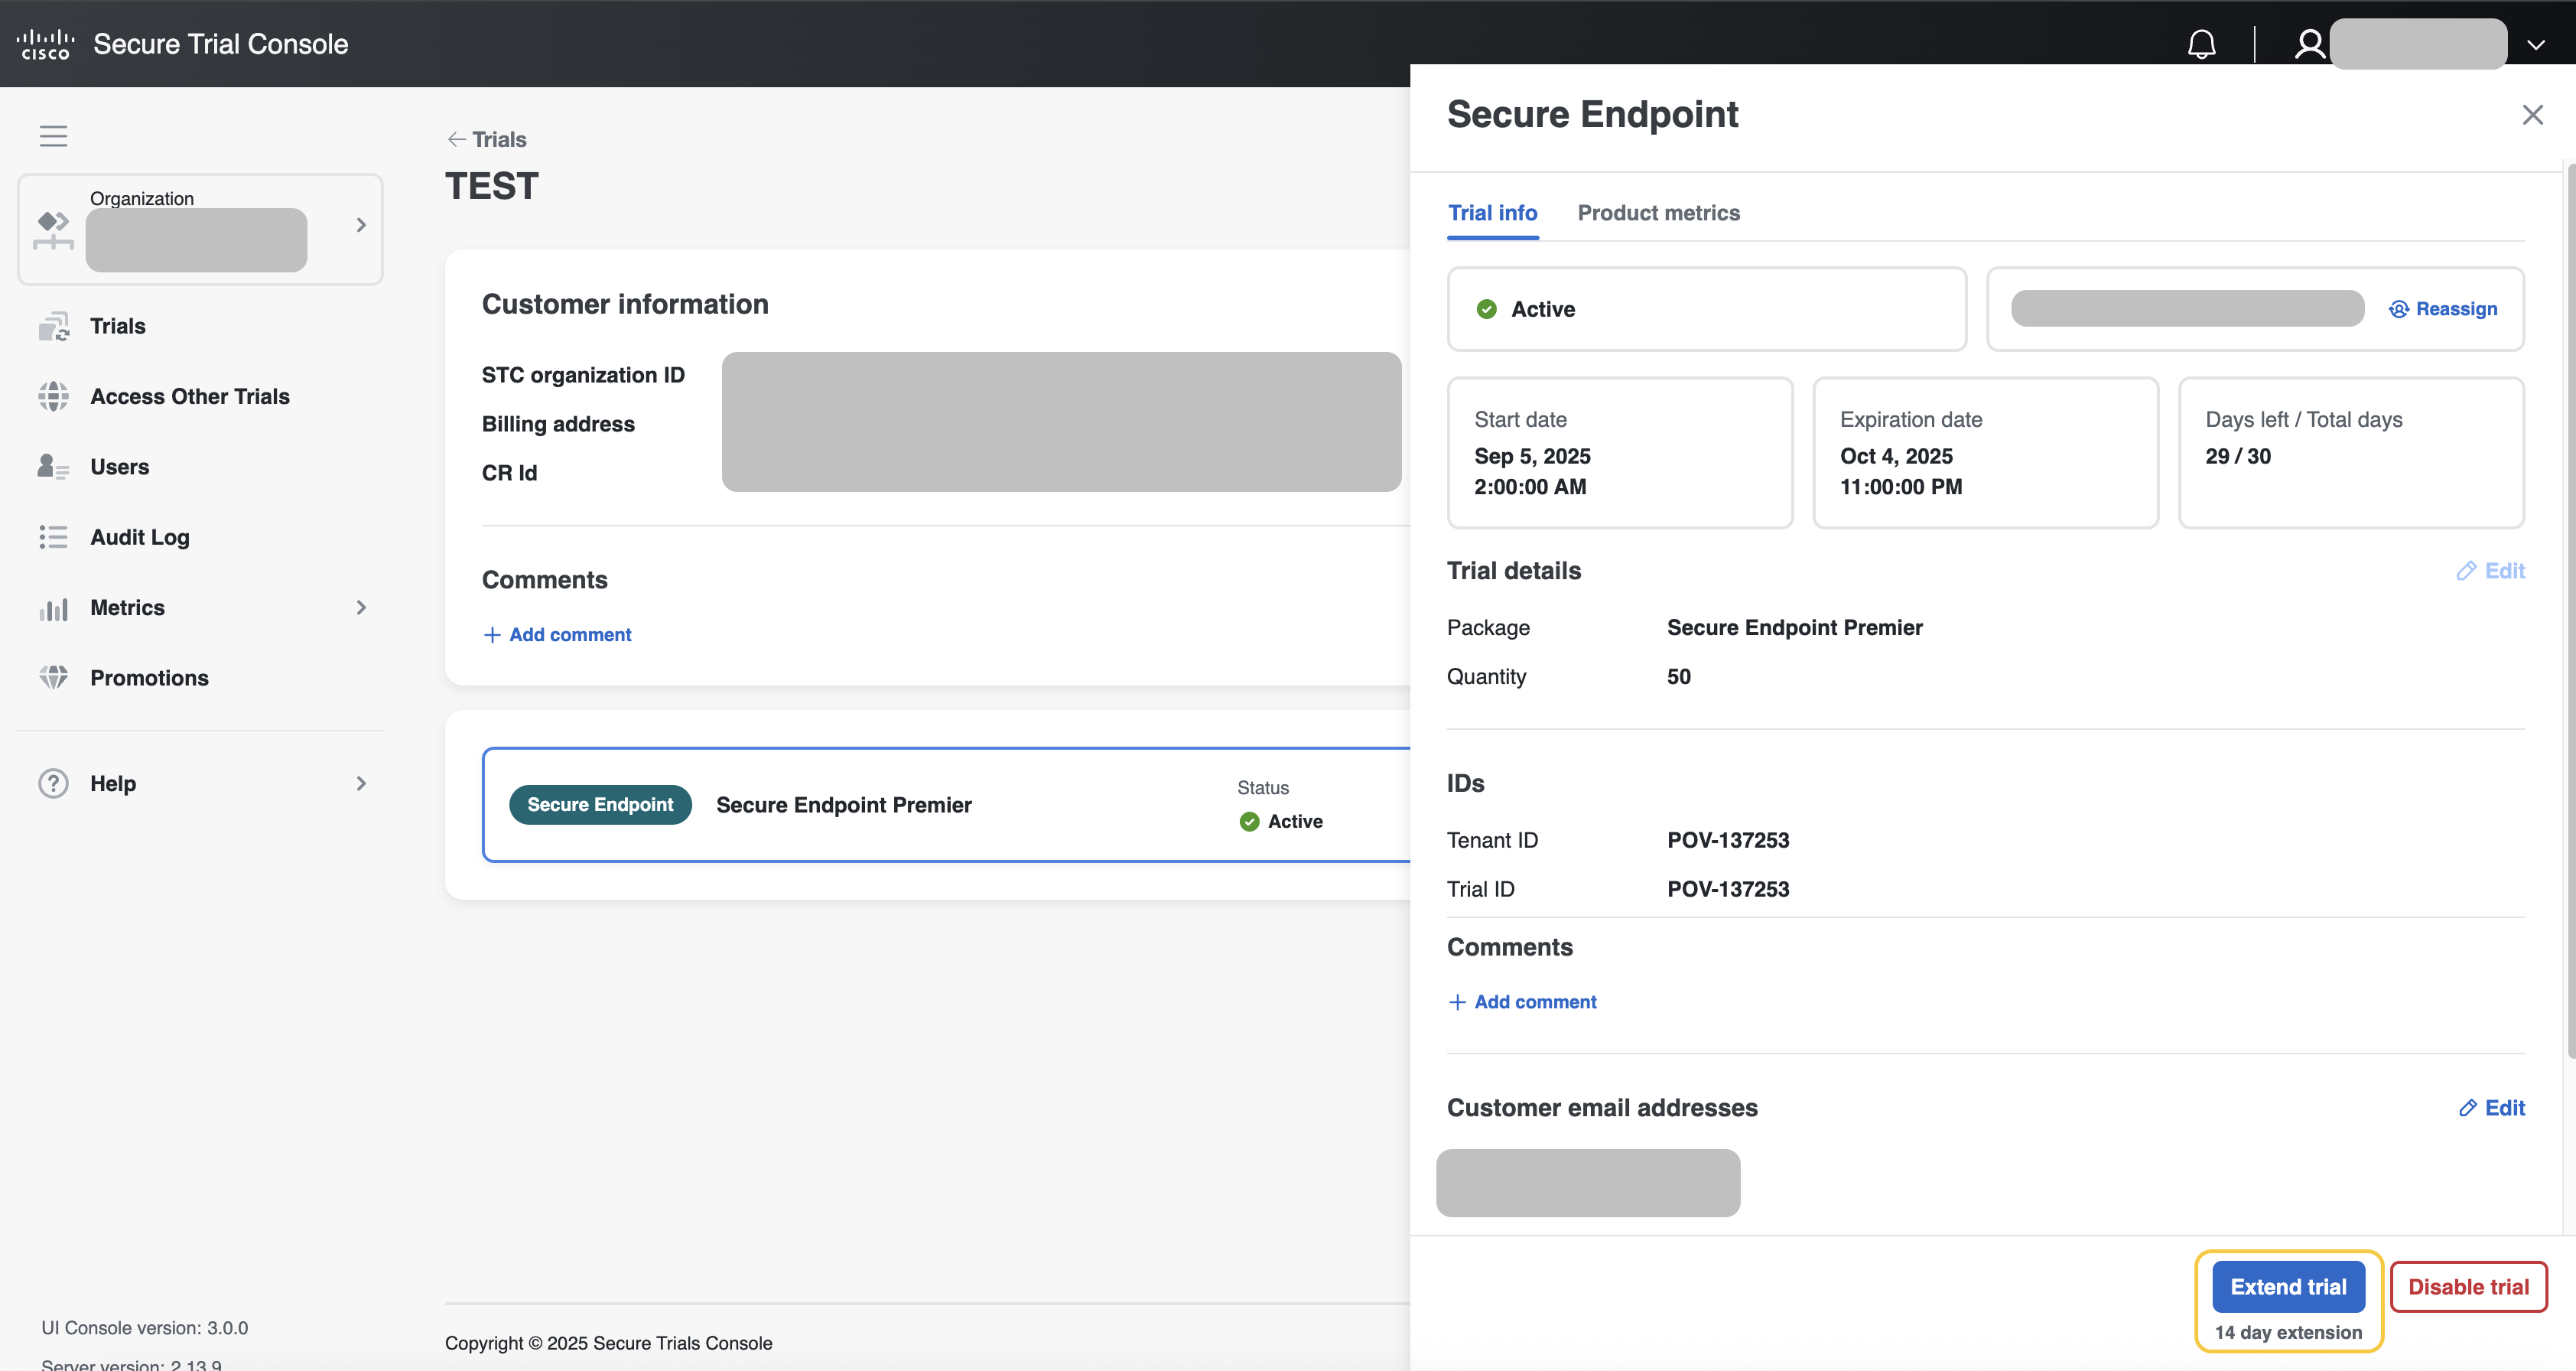Go to Users page

(x=120, y=467)
